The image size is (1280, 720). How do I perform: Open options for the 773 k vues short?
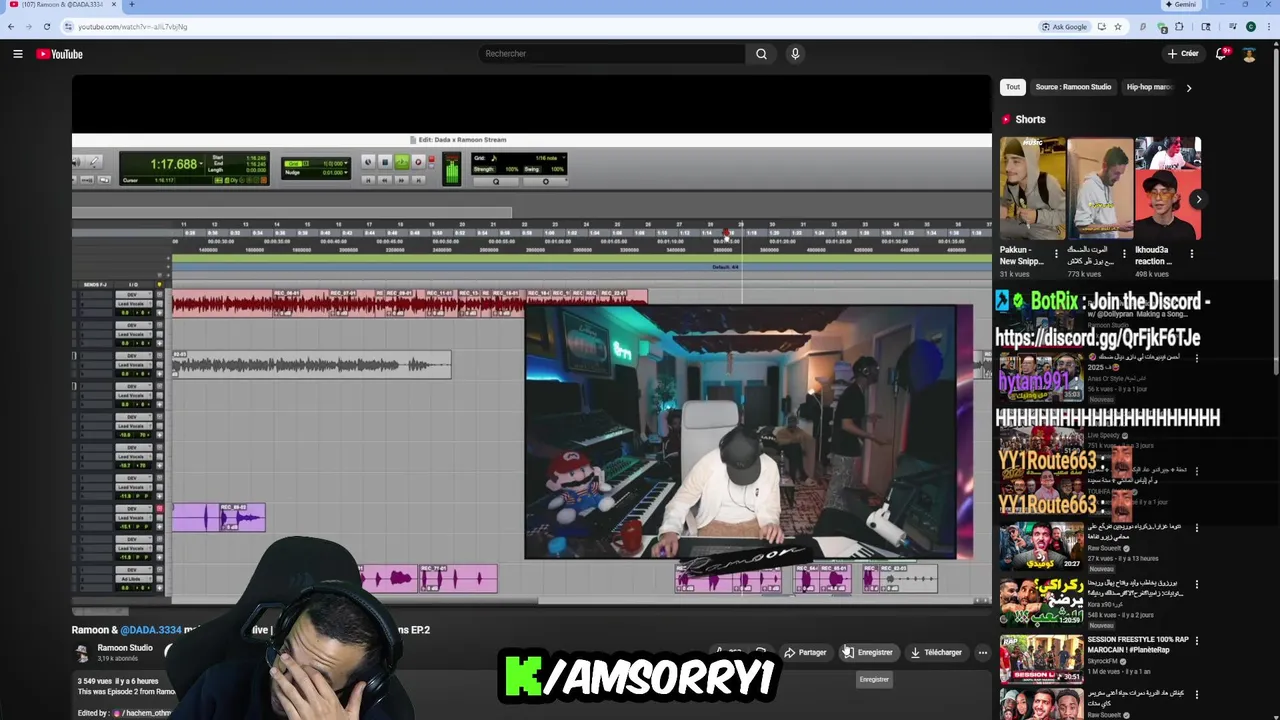pos(1124,254)
